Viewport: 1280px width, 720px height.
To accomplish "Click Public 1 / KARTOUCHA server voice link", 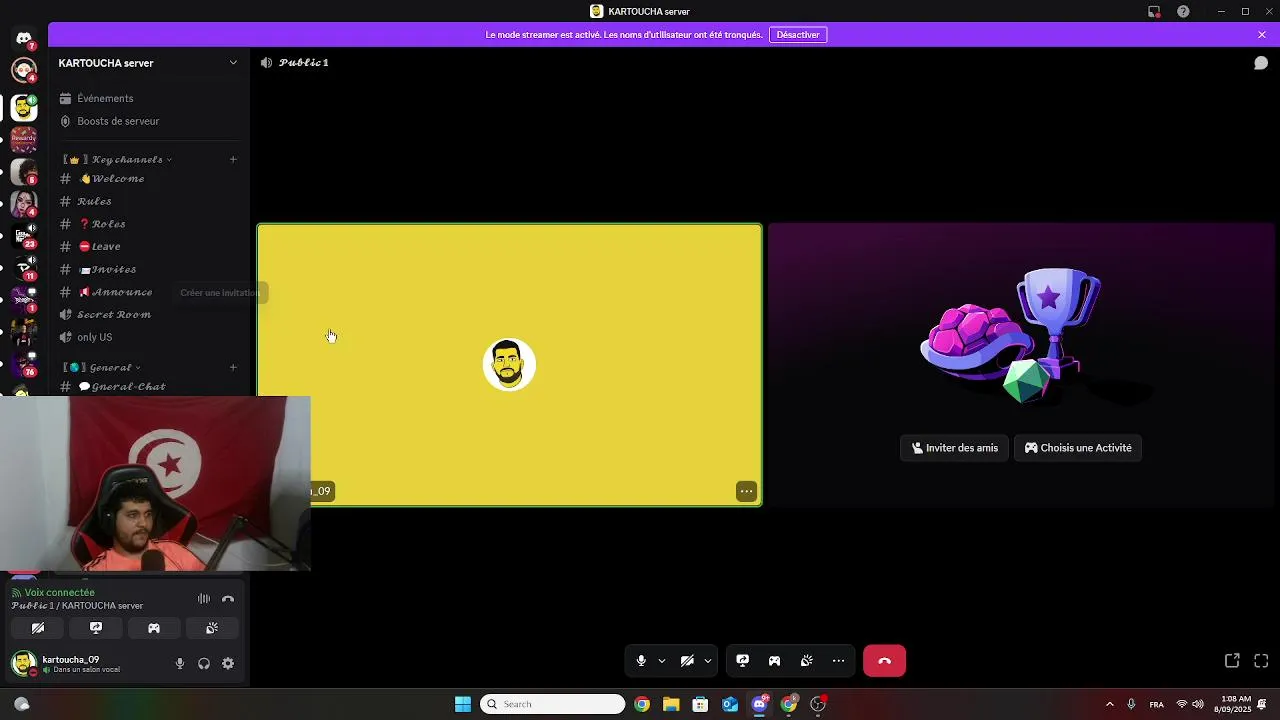I will click(x=77, y=606).
